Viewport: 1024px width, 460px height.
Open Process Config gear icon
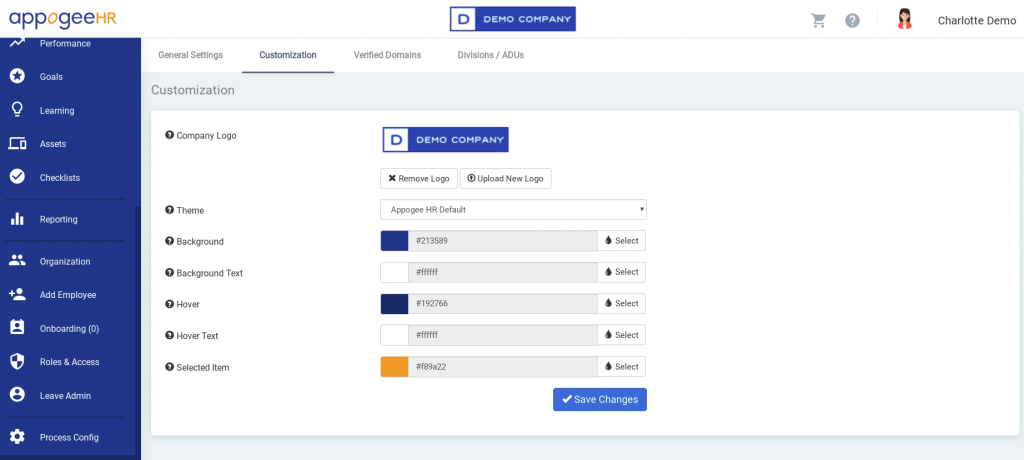pos(17,437)
